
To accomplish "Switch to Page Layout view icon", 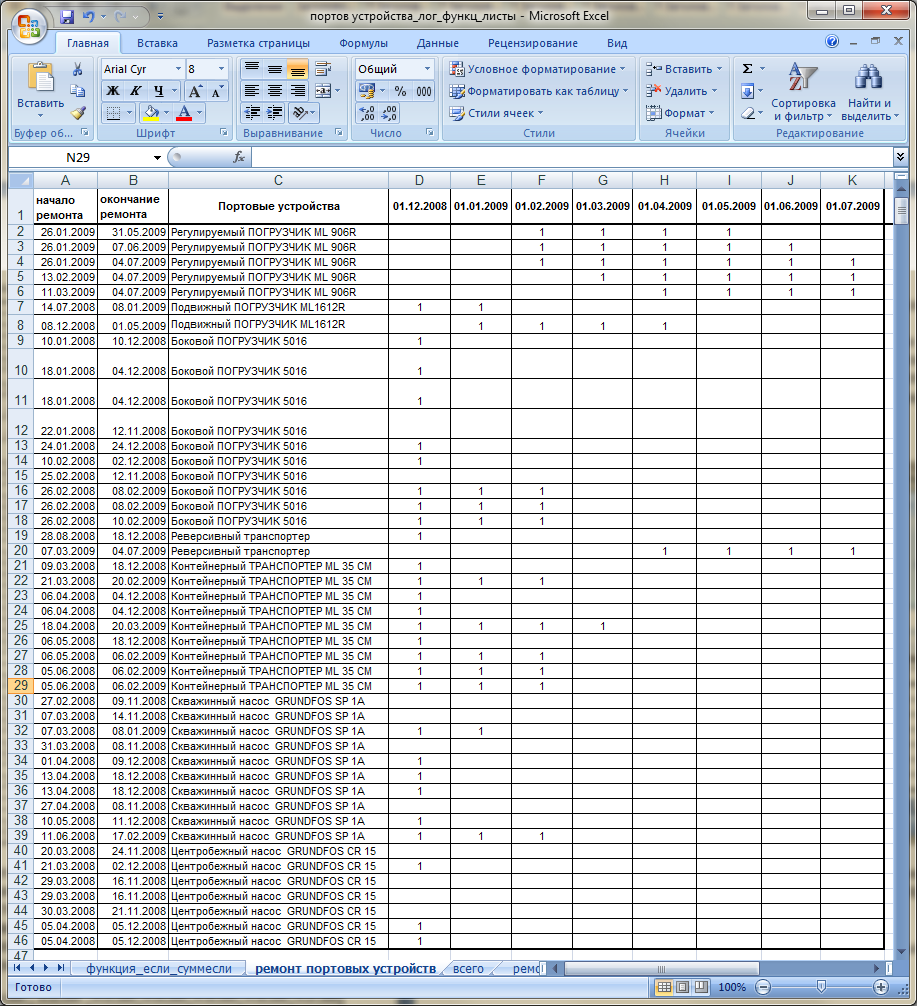I will click(683, 987).
